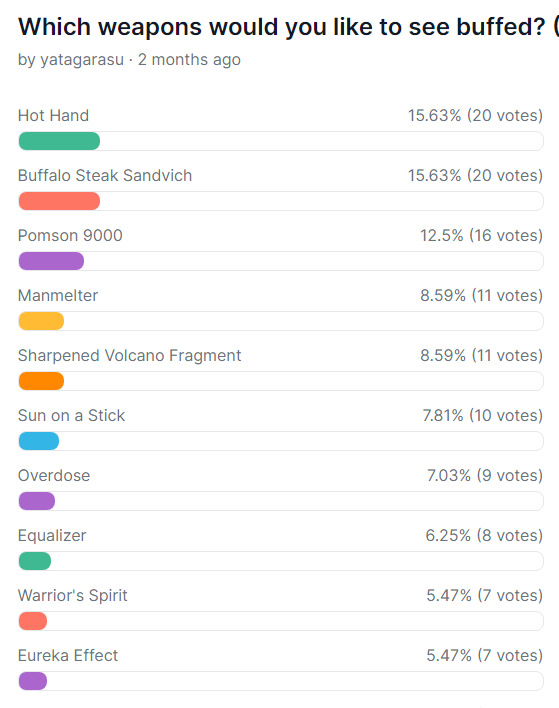Click the '2 months ago' timestamp
The image size is (559, 708).
[189, 60]
